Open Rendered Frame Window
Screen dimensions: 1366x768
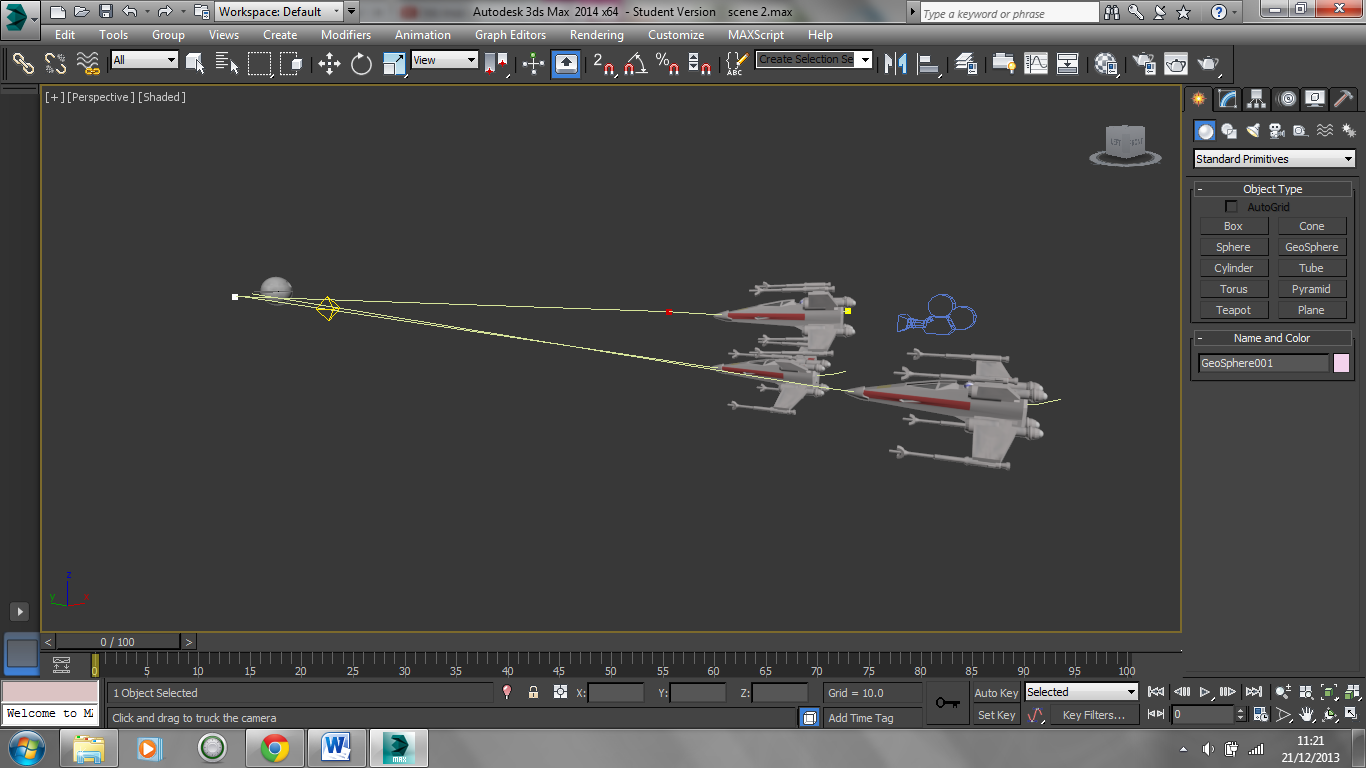pos(1176,63)
